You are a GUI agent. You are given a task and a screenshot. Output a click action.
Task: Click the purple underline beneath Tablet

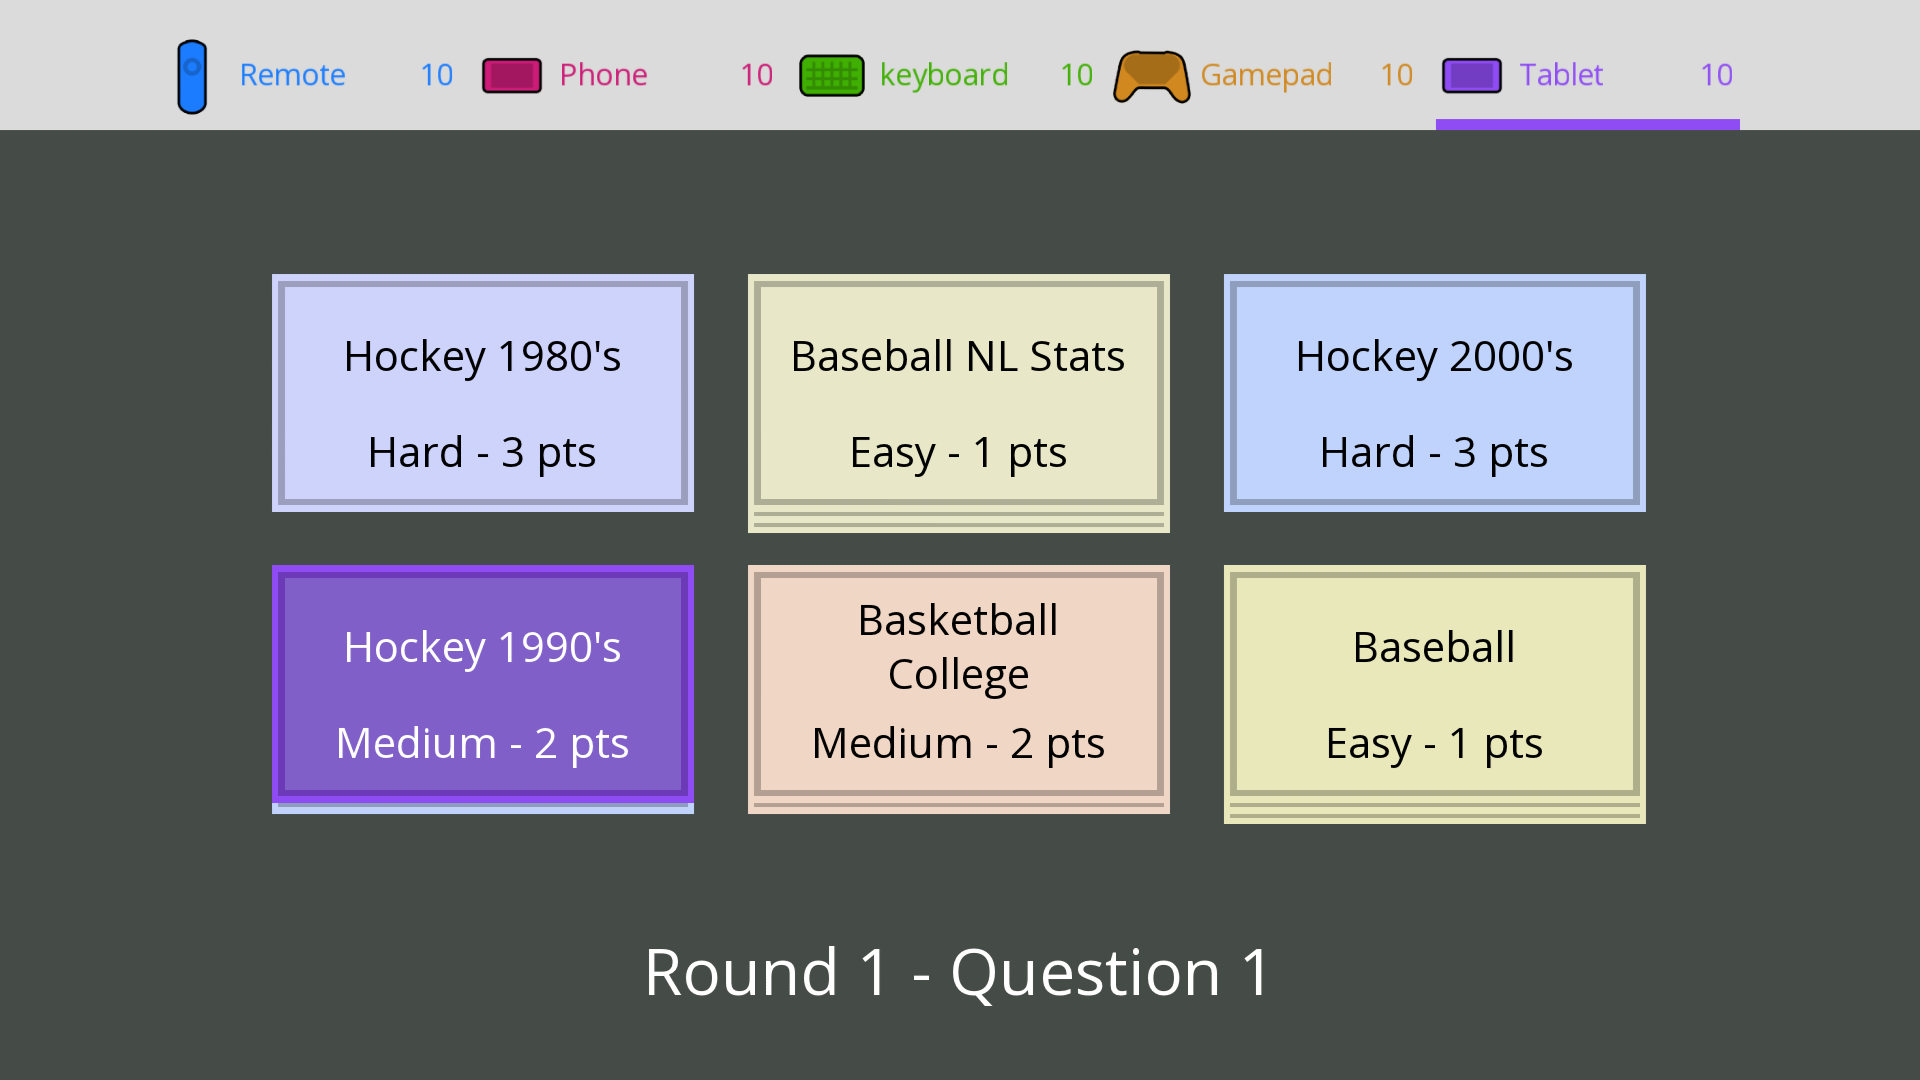coord(1587,123)
